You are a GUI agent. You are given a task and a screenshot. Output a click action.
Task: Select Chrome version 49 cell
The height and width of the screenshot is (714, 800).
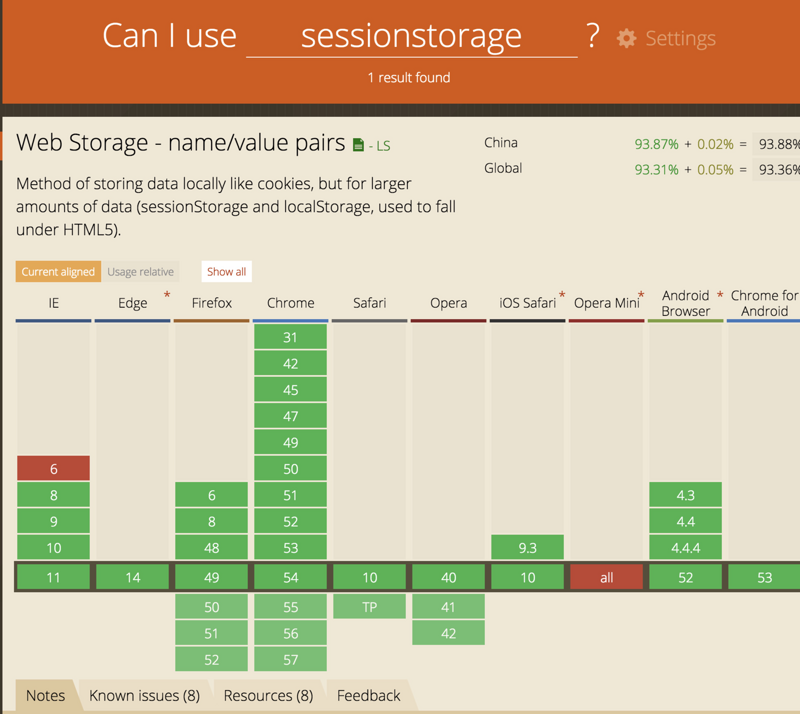[x=290, y=442]
